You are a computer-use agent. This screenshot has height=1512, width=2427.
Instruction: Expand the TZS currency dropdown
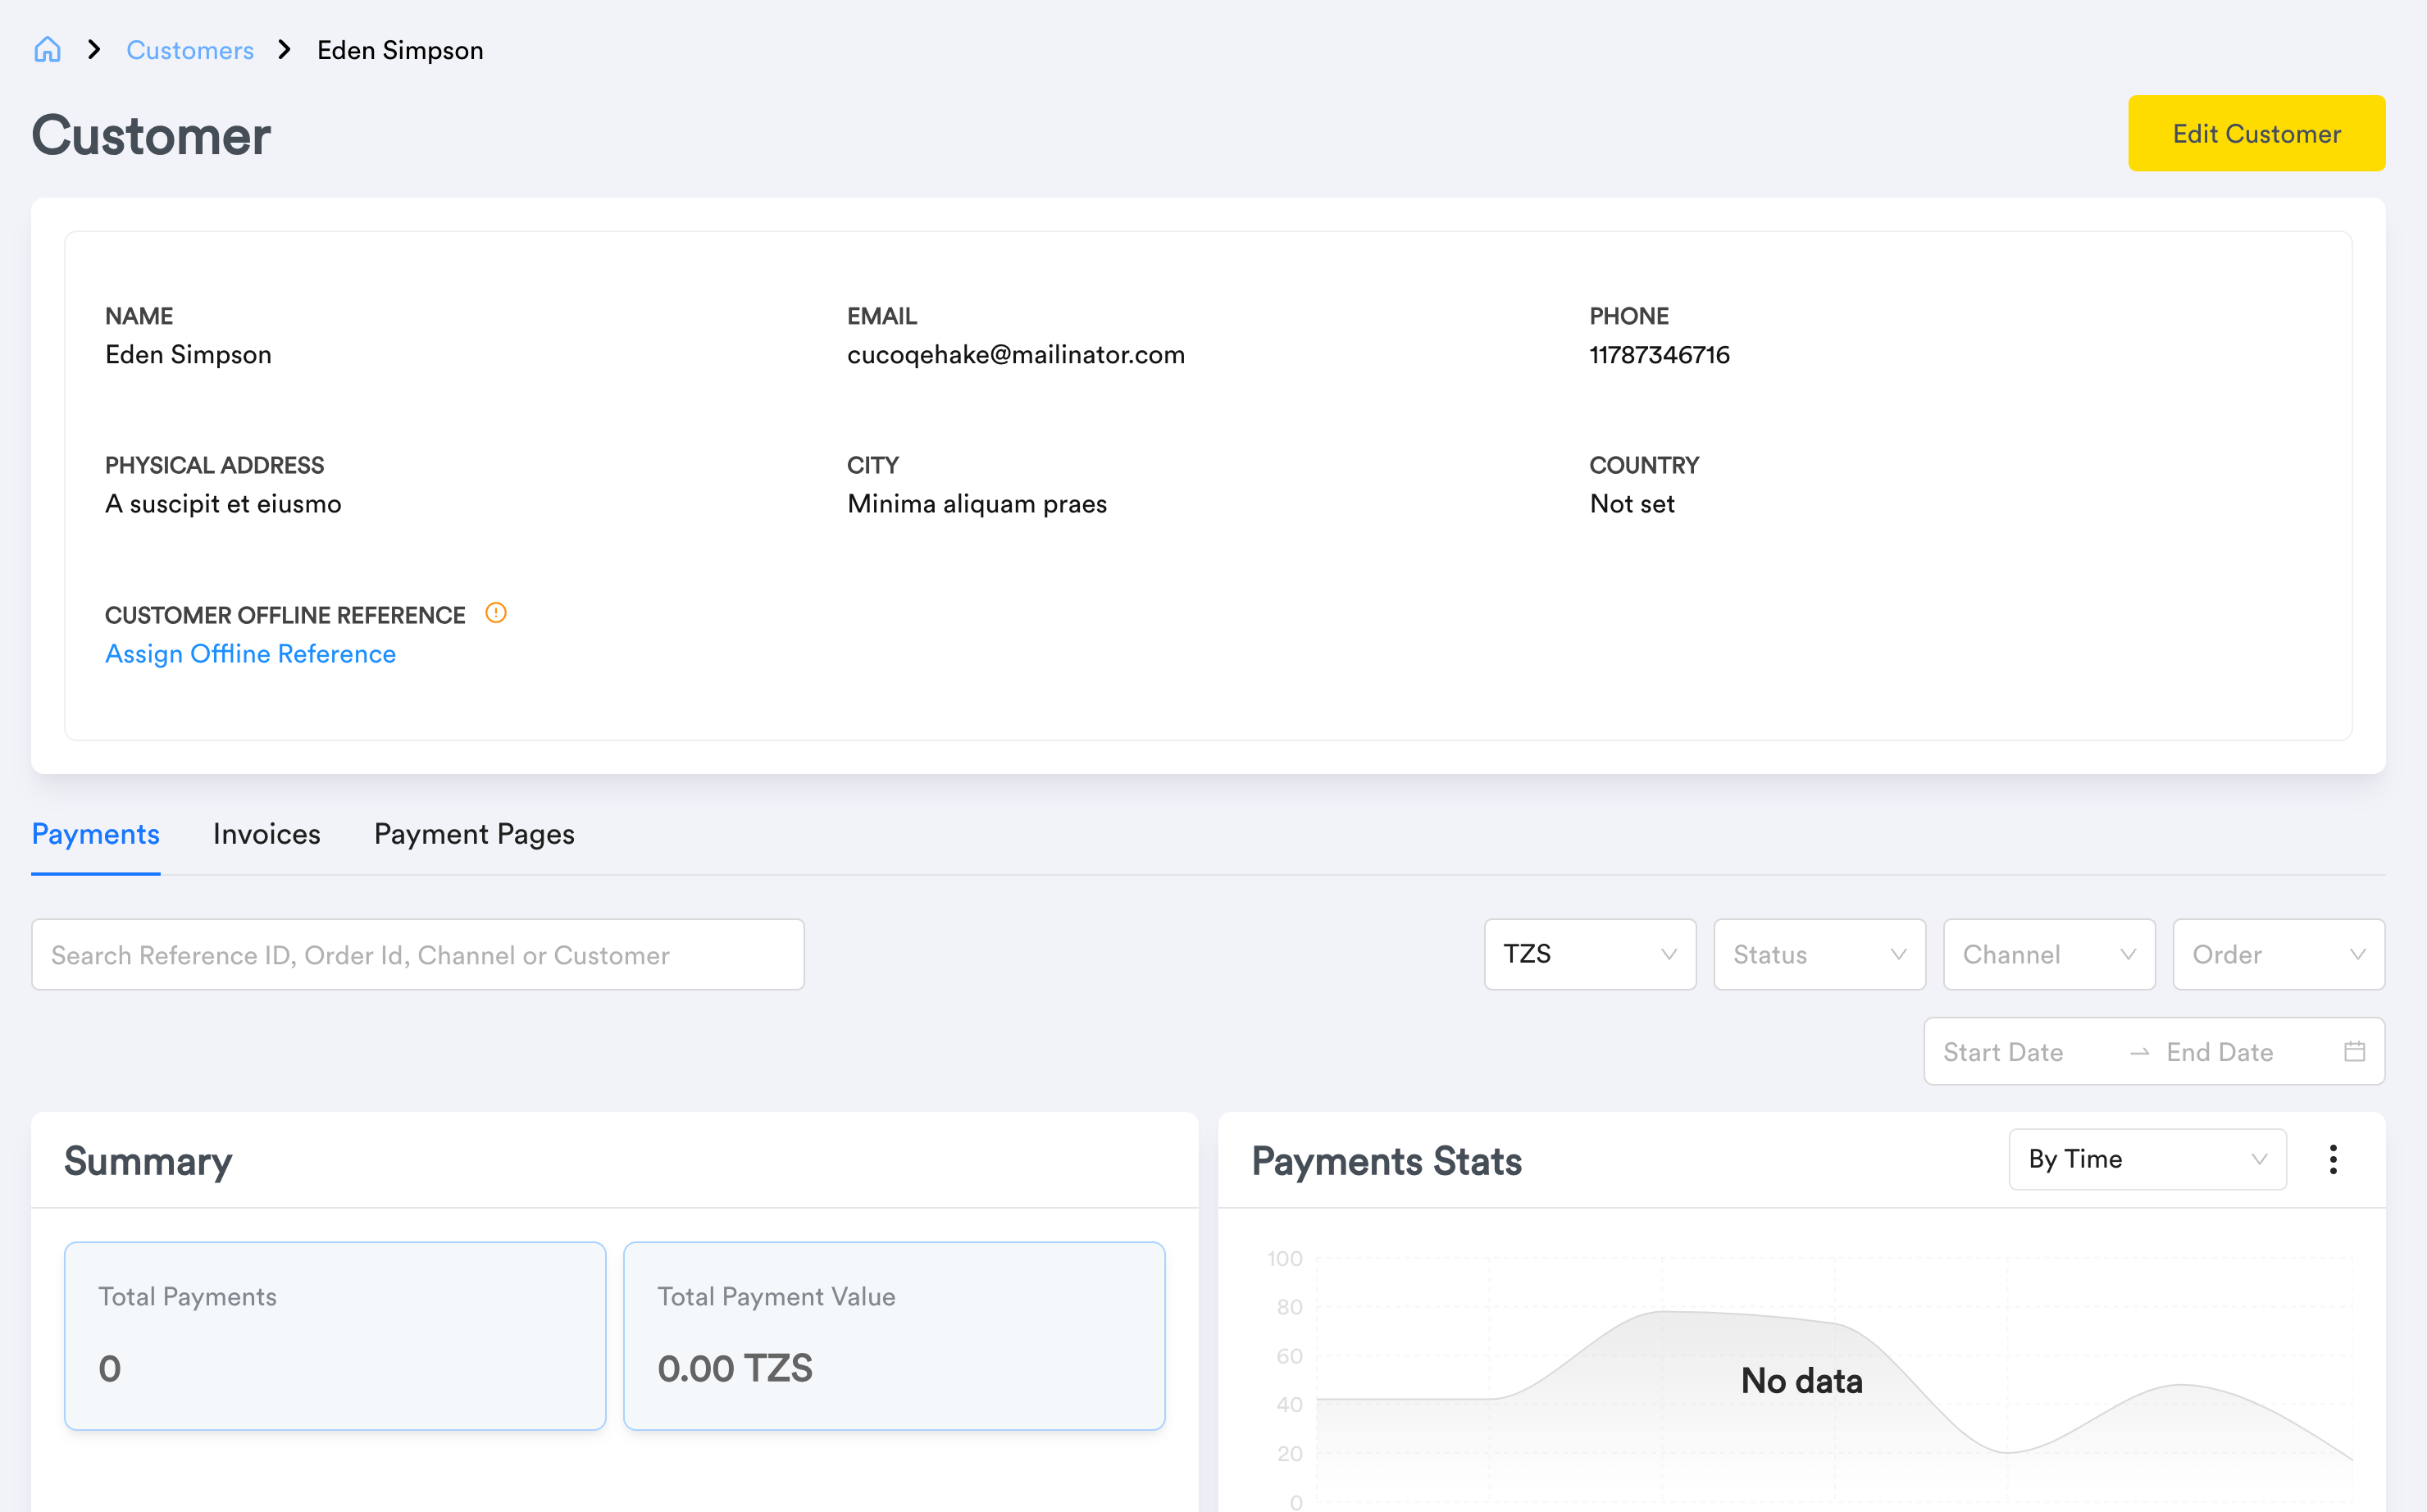1590,955
